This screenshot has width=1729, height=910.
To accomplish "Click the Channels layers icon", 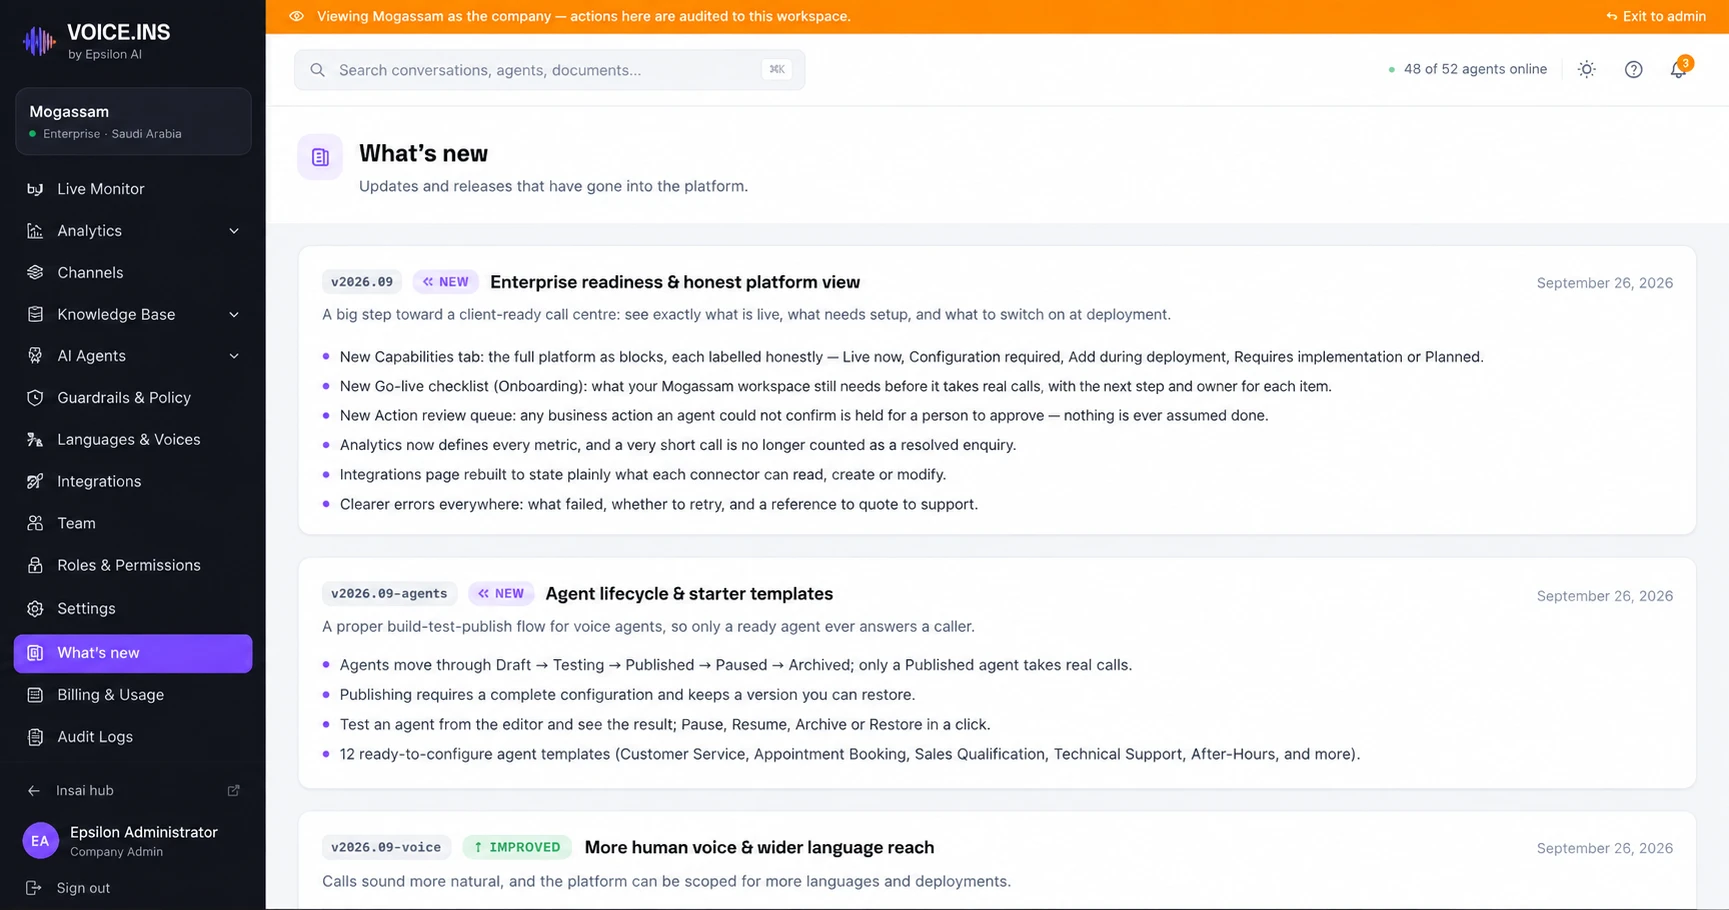I will click(x=35, y=272).
